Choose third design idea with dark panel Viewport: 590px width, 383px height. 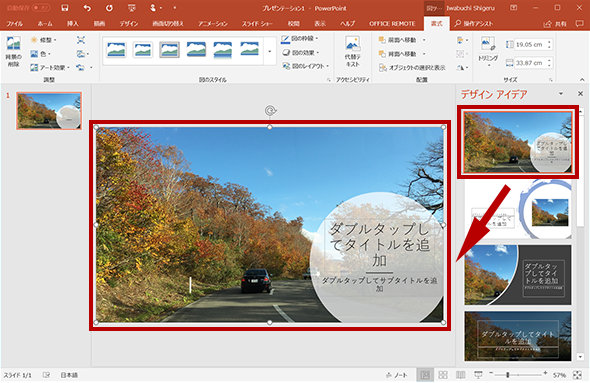[x=518, y=275]
